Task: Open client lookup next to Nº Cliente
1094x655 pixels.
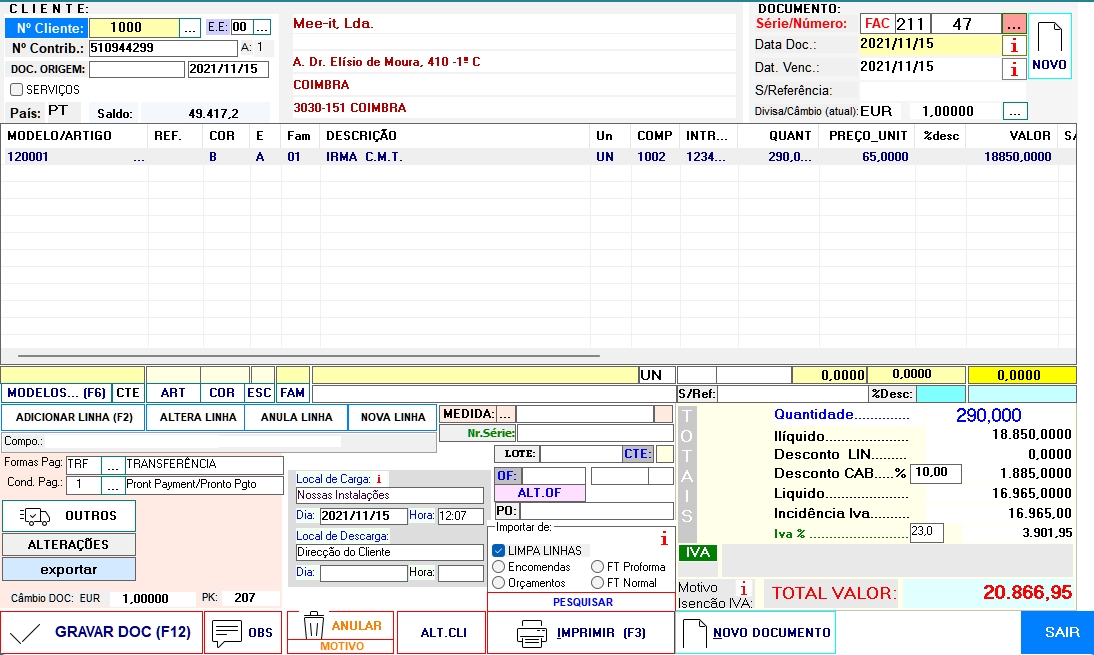Action: coord(191,27)
